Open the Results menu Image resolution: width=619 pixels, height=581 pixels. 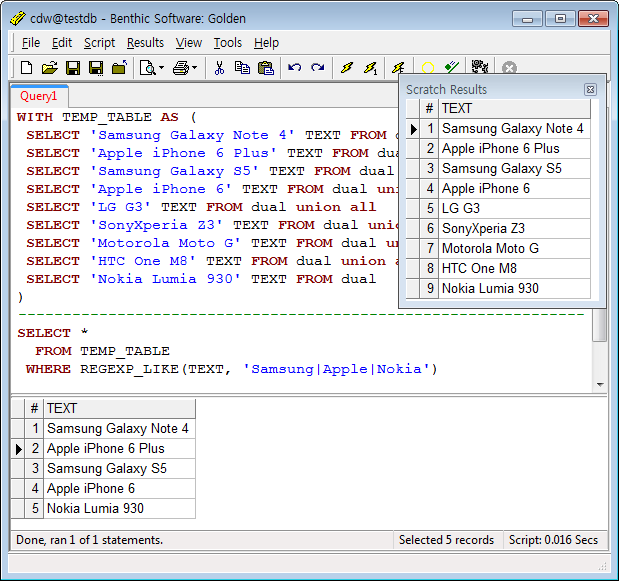click(x=145, y=43)
